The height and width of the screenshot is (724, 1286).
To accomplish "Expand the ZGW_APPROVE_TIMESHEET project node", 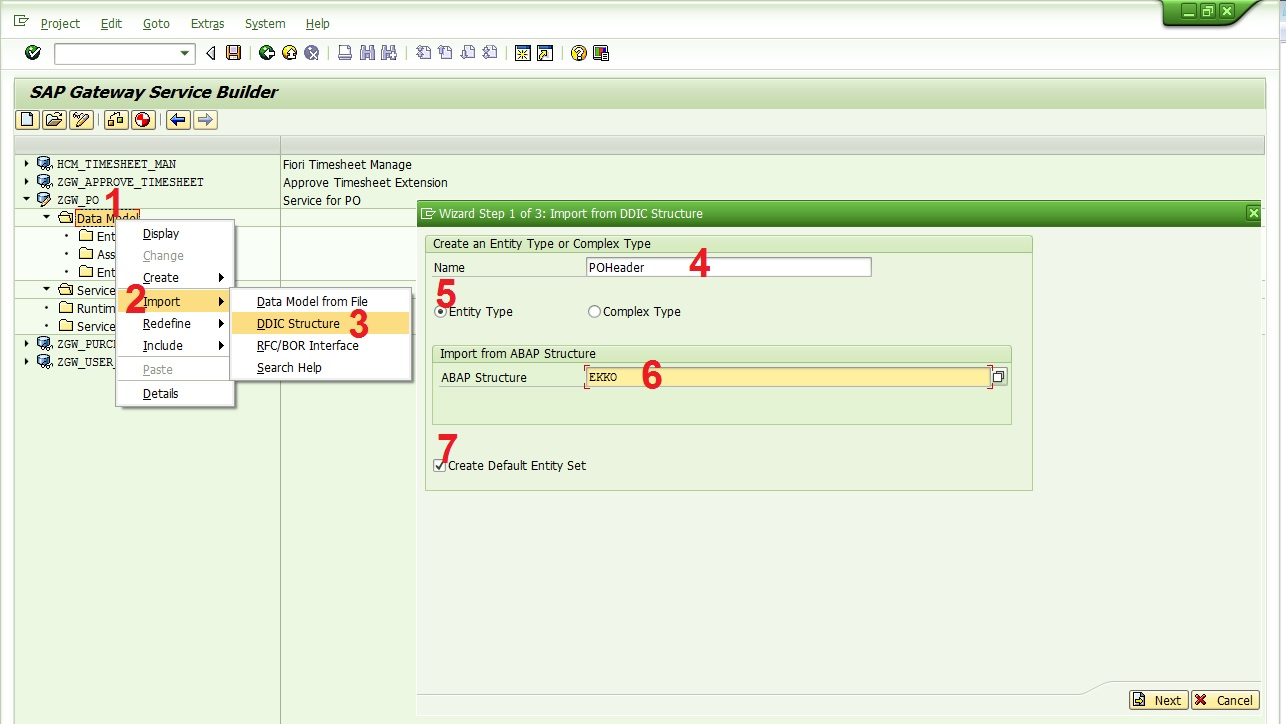I will click(25, 182).
